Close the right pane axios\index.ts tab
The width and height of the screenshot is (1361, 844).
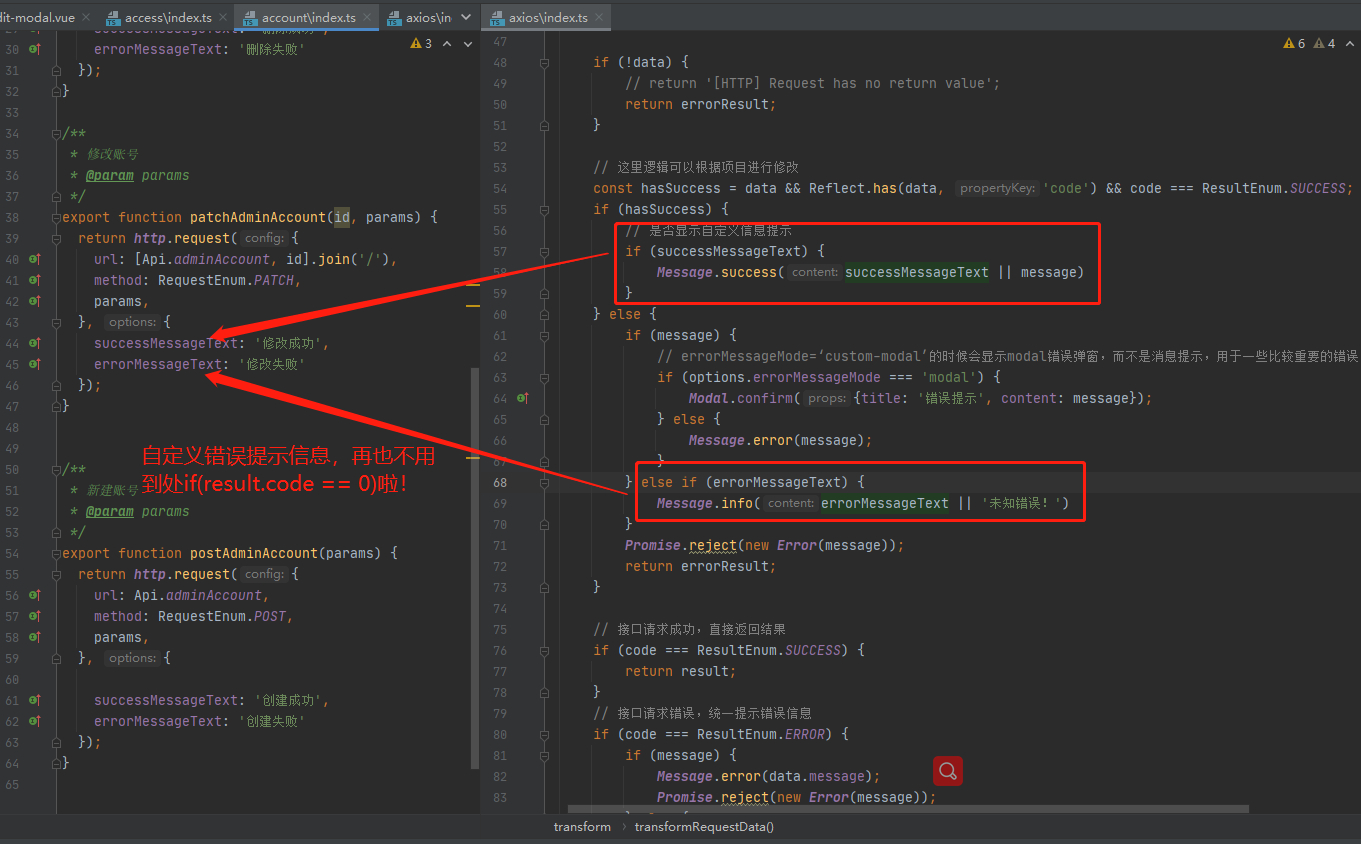(x=600, y=18)
